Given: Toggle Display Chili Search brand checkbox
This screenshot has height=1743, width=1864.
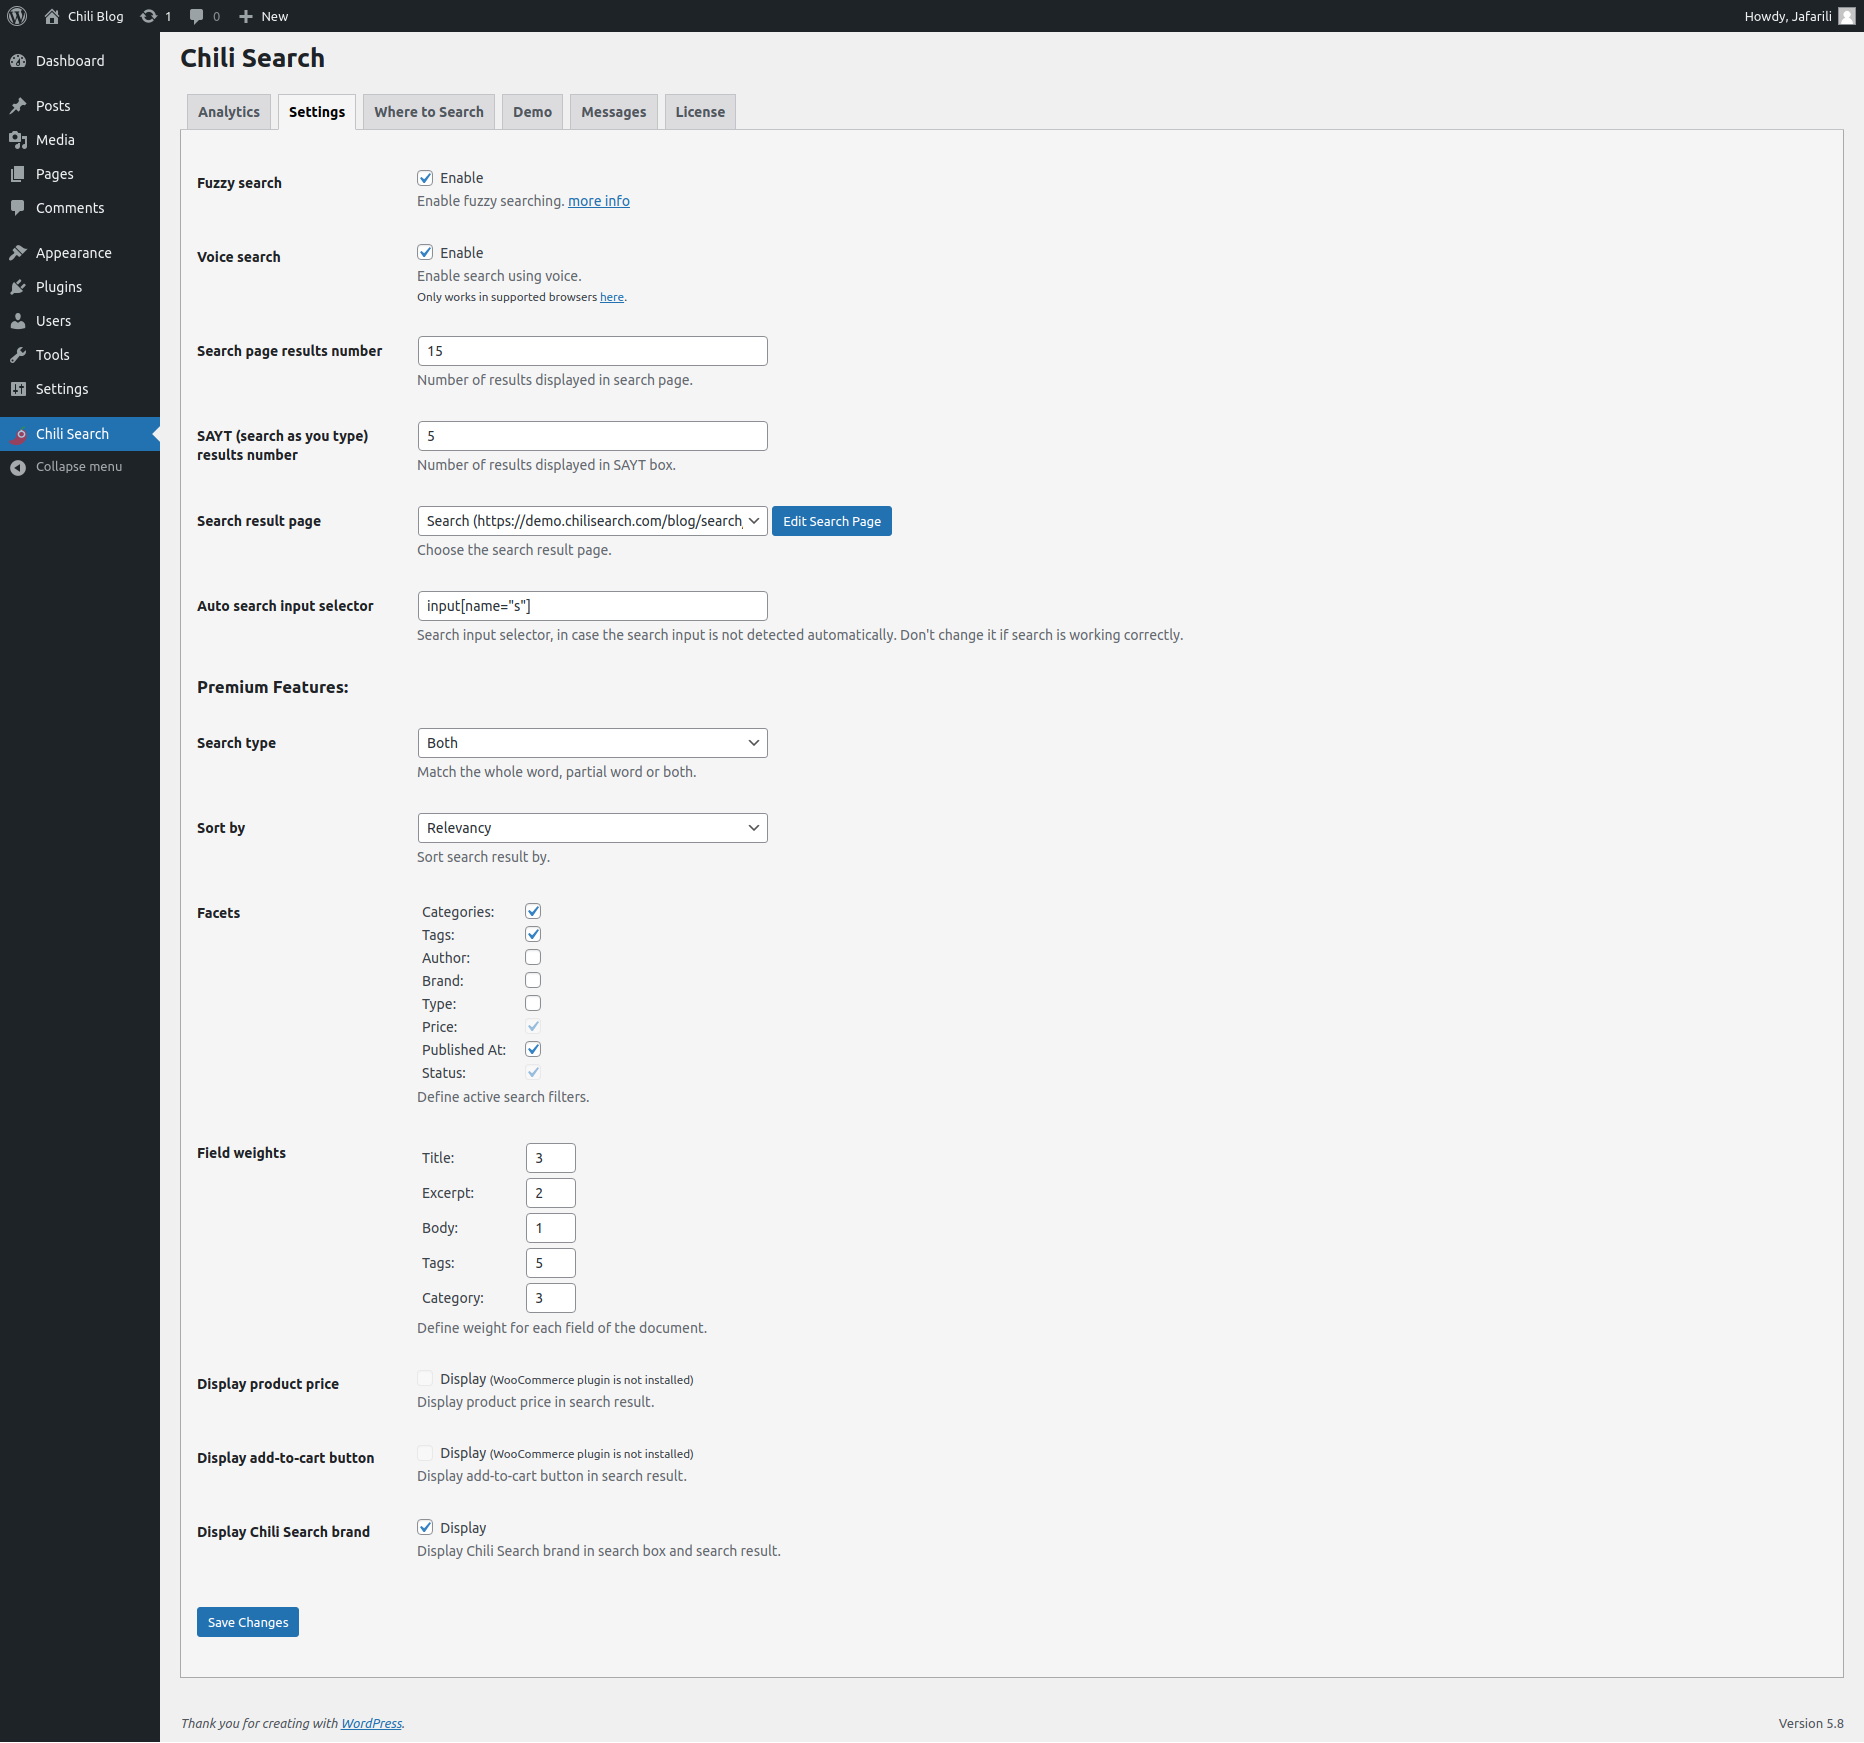Looking at the screenshot, I should [x=425, y=1527].
